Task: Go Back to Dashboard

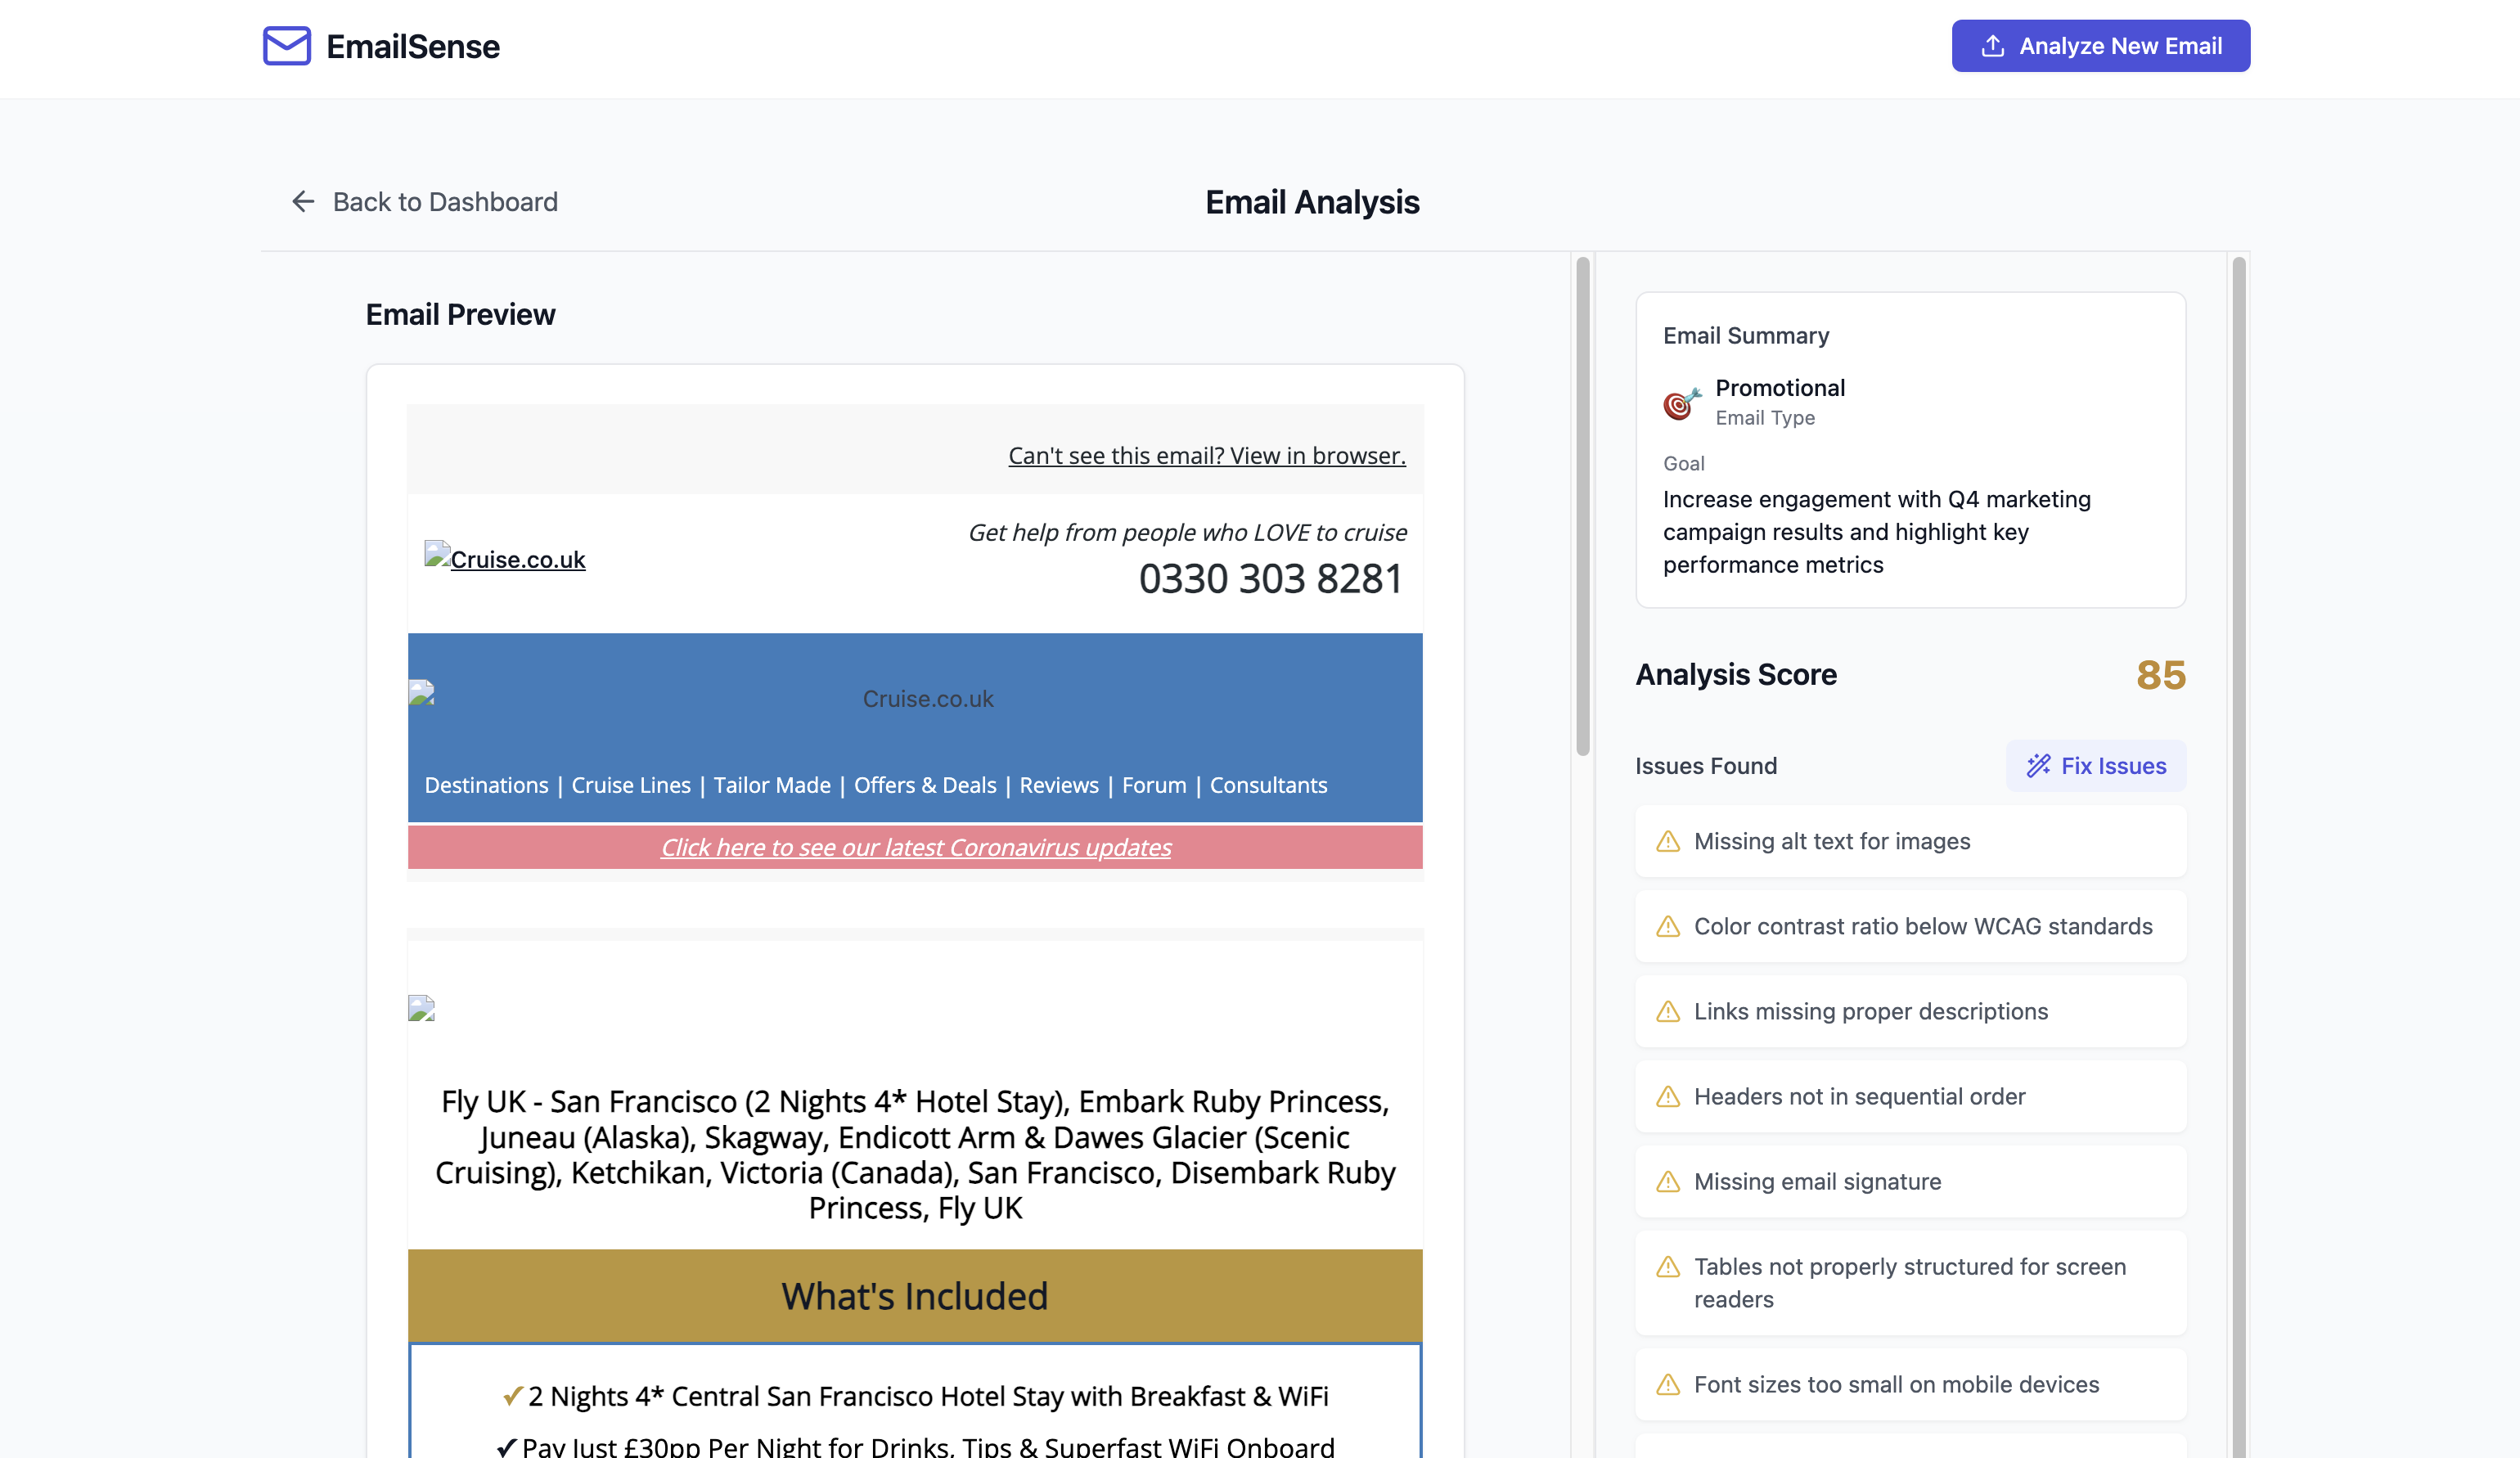Action: pyautogui.click(x=425, y=202)
